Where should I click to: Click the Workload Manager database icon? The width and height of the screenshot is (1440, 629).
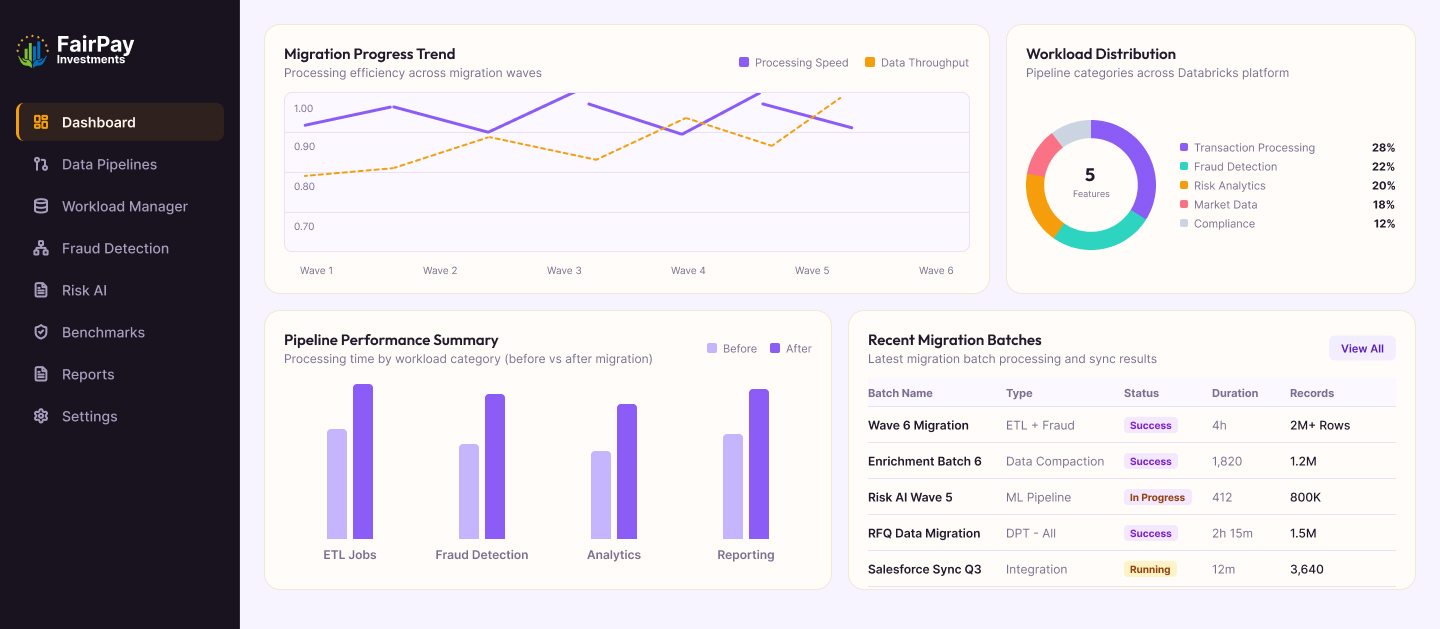(41, 206)
